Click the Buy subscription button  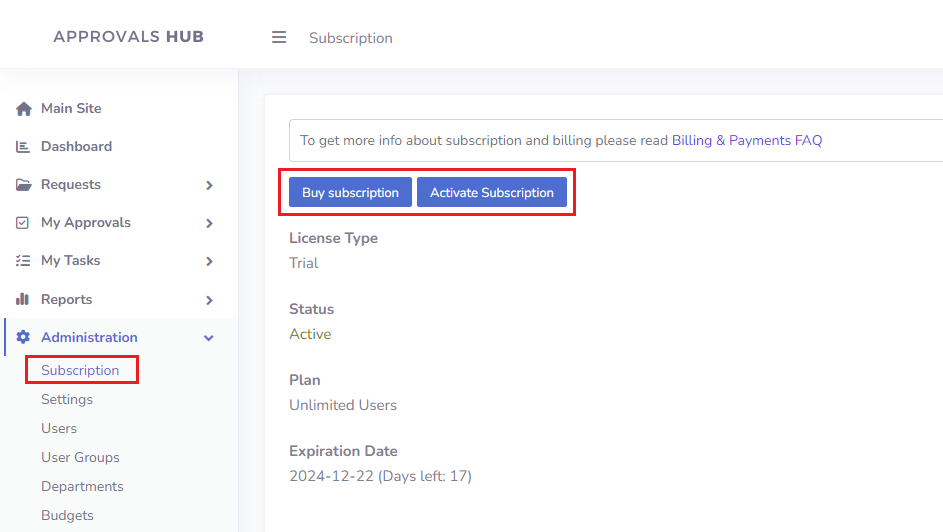click(x=350, y=192)
